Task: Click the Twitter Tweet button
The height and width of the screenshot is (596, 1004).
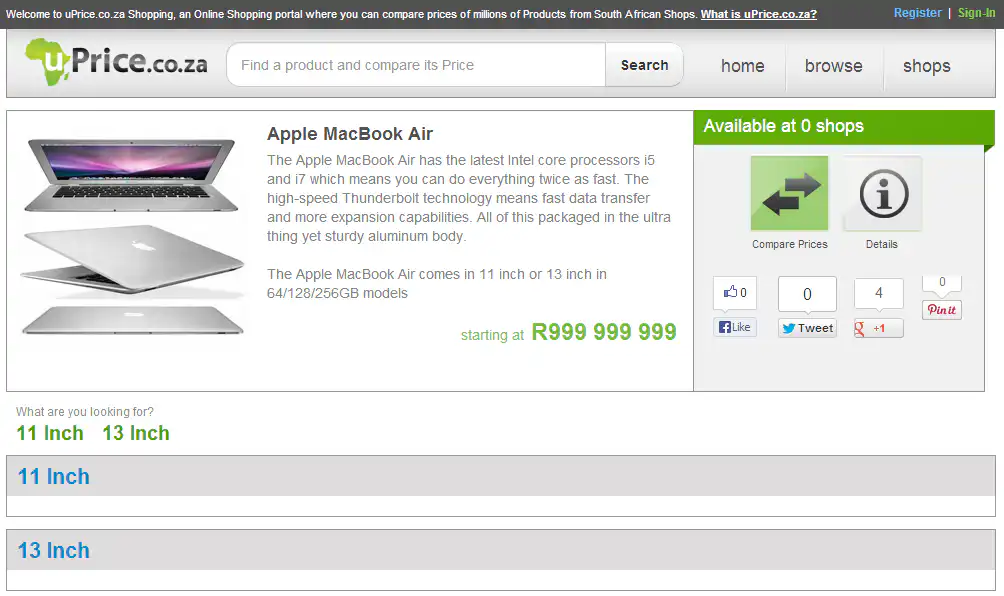Action: (x=807, y=328)
